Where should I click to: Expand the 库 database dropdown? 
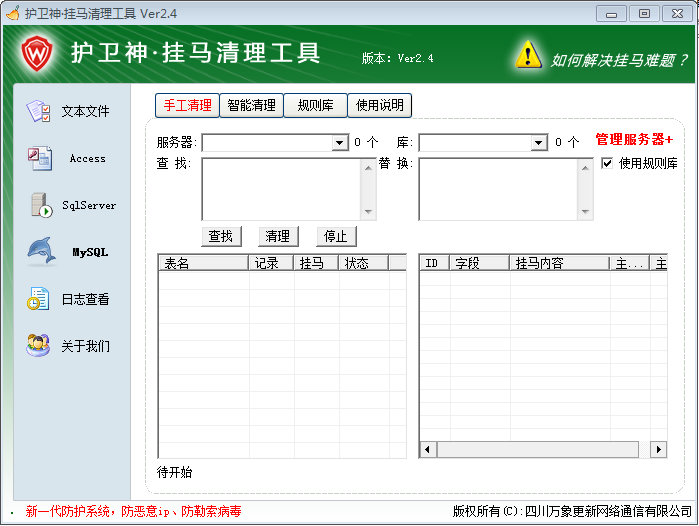click(x=539, y=143)
